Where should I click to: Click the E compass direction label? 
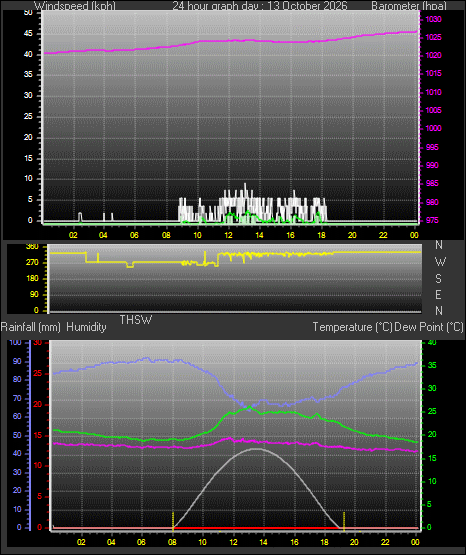(438, 294)
